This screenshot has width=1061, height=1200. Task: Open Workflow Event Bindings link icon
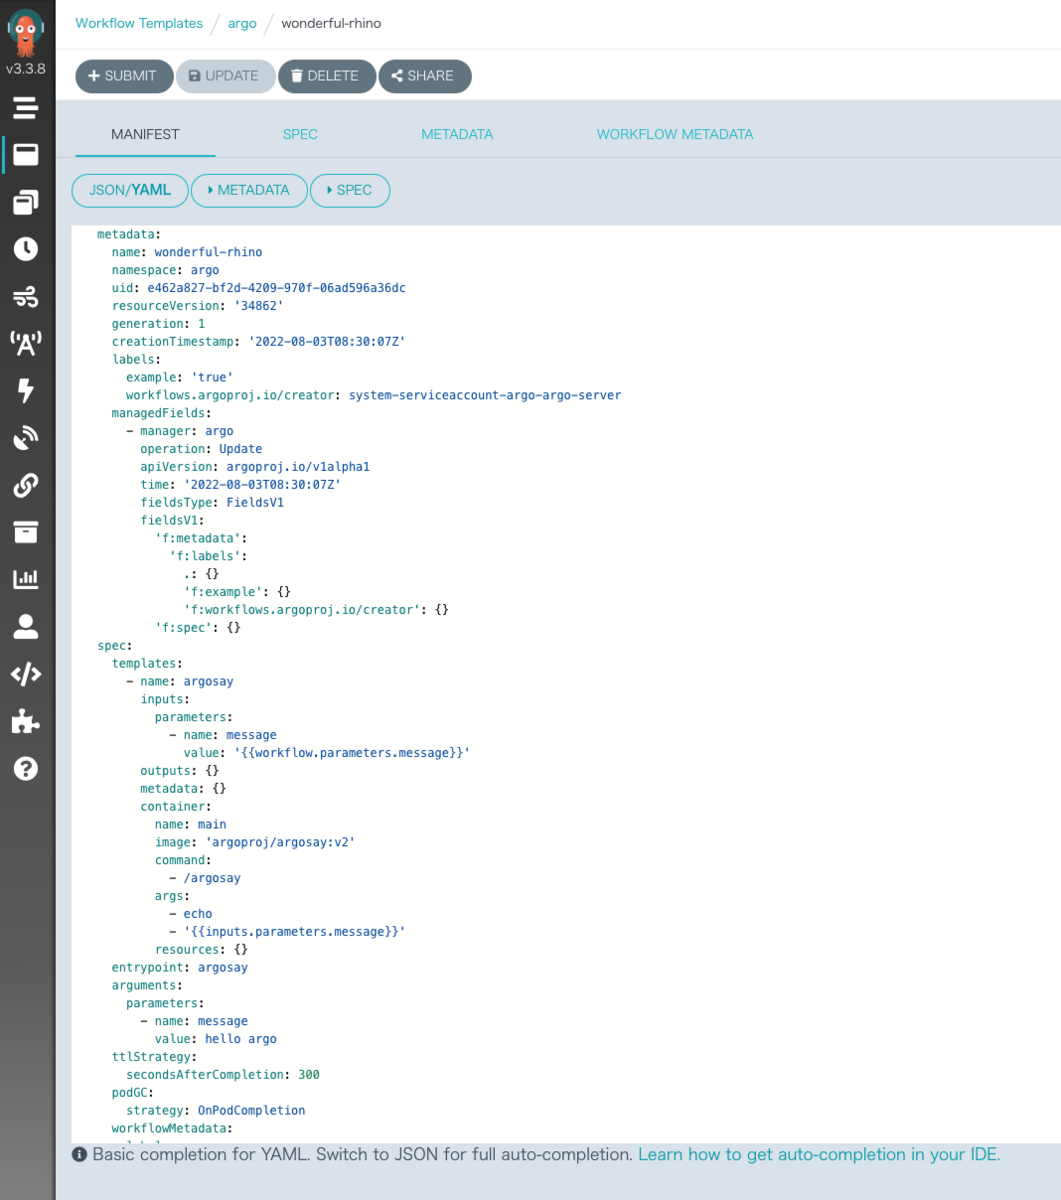coord(26,486)
